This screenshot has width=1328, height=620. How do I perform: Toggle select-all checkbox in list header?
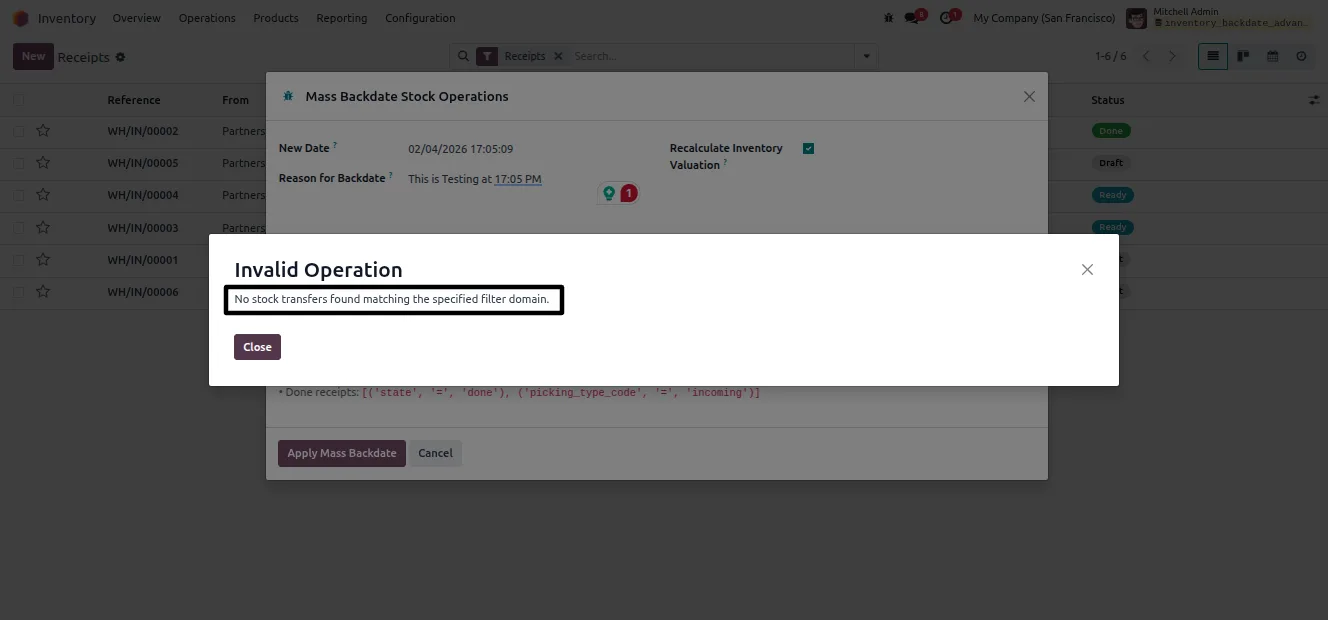pos(19,100)
